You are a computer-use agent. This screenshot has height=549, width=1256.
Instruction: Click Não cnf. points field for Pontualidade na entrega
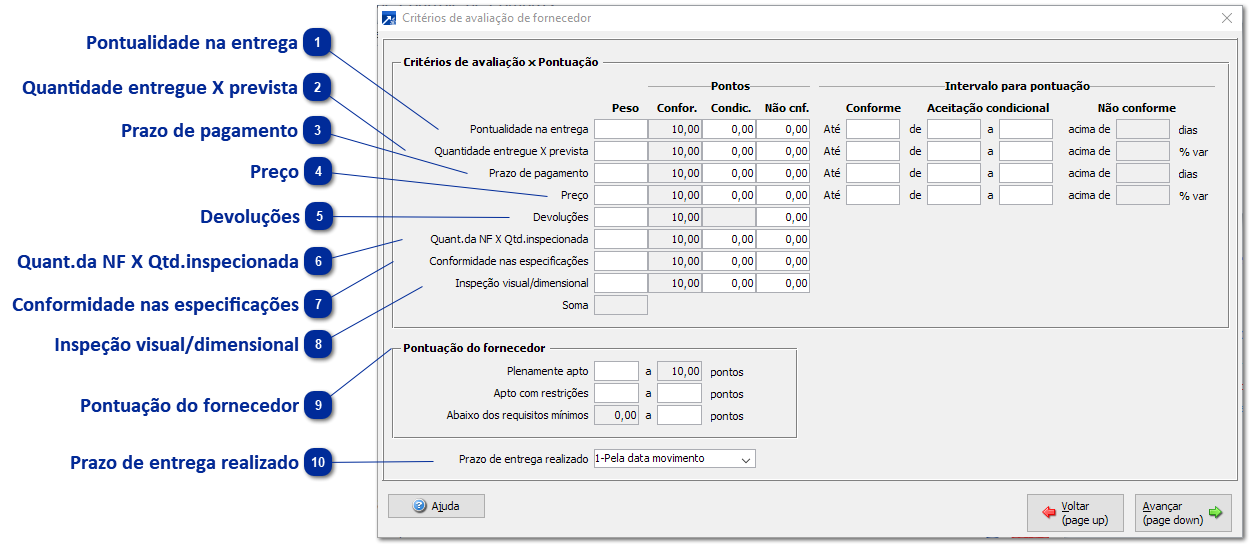point(783,129)
